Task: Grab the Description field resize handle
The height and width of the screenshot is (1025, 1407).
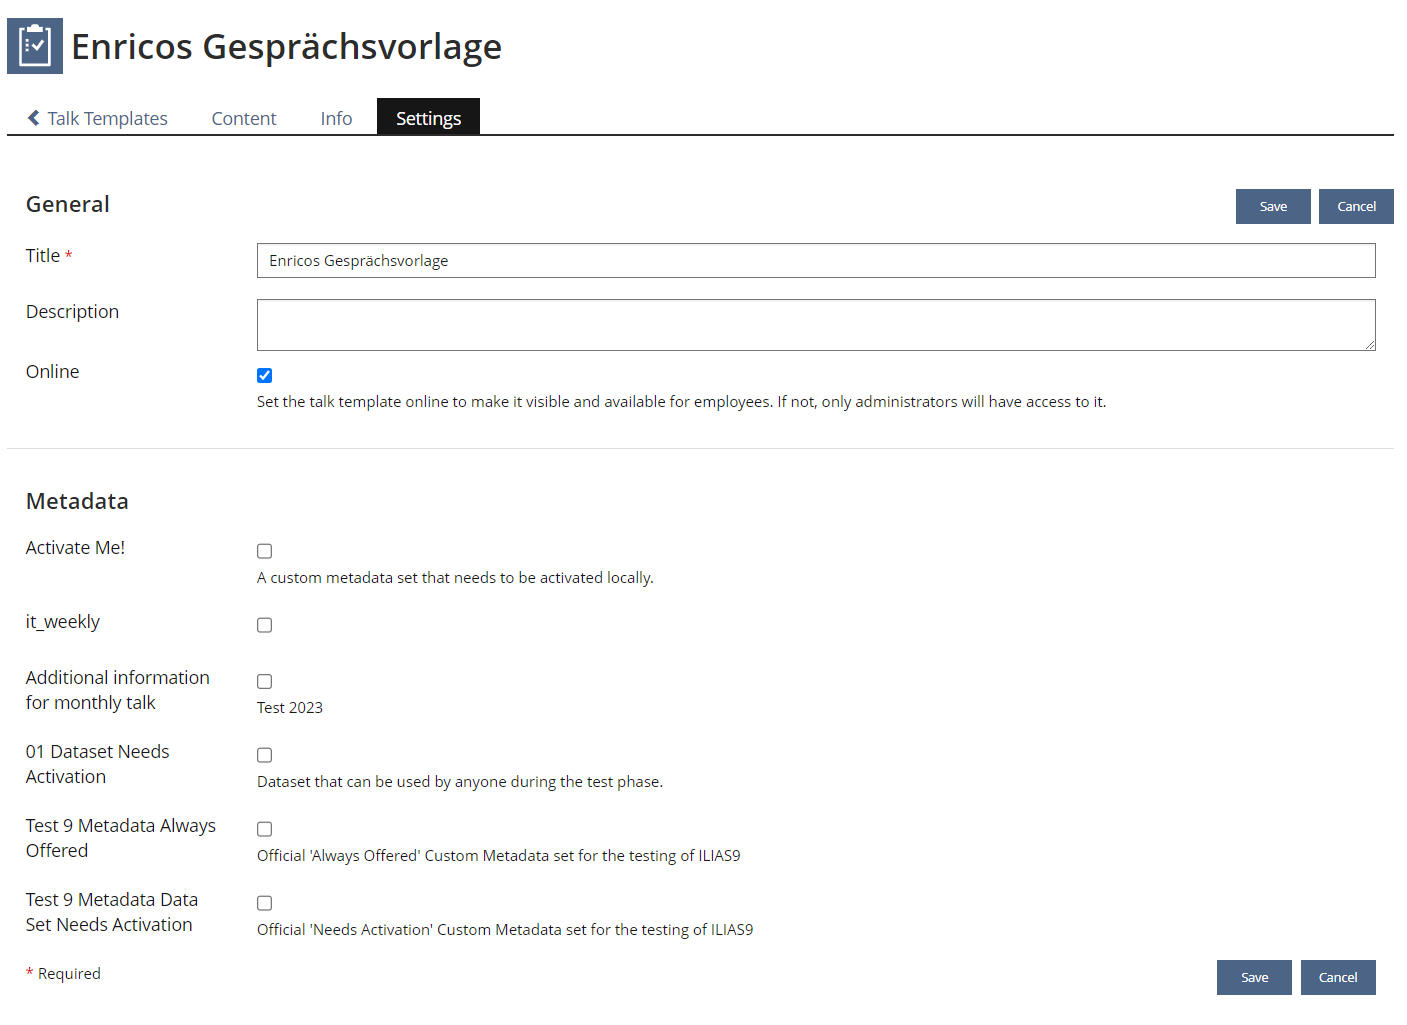Action: tap(1369, 344)
